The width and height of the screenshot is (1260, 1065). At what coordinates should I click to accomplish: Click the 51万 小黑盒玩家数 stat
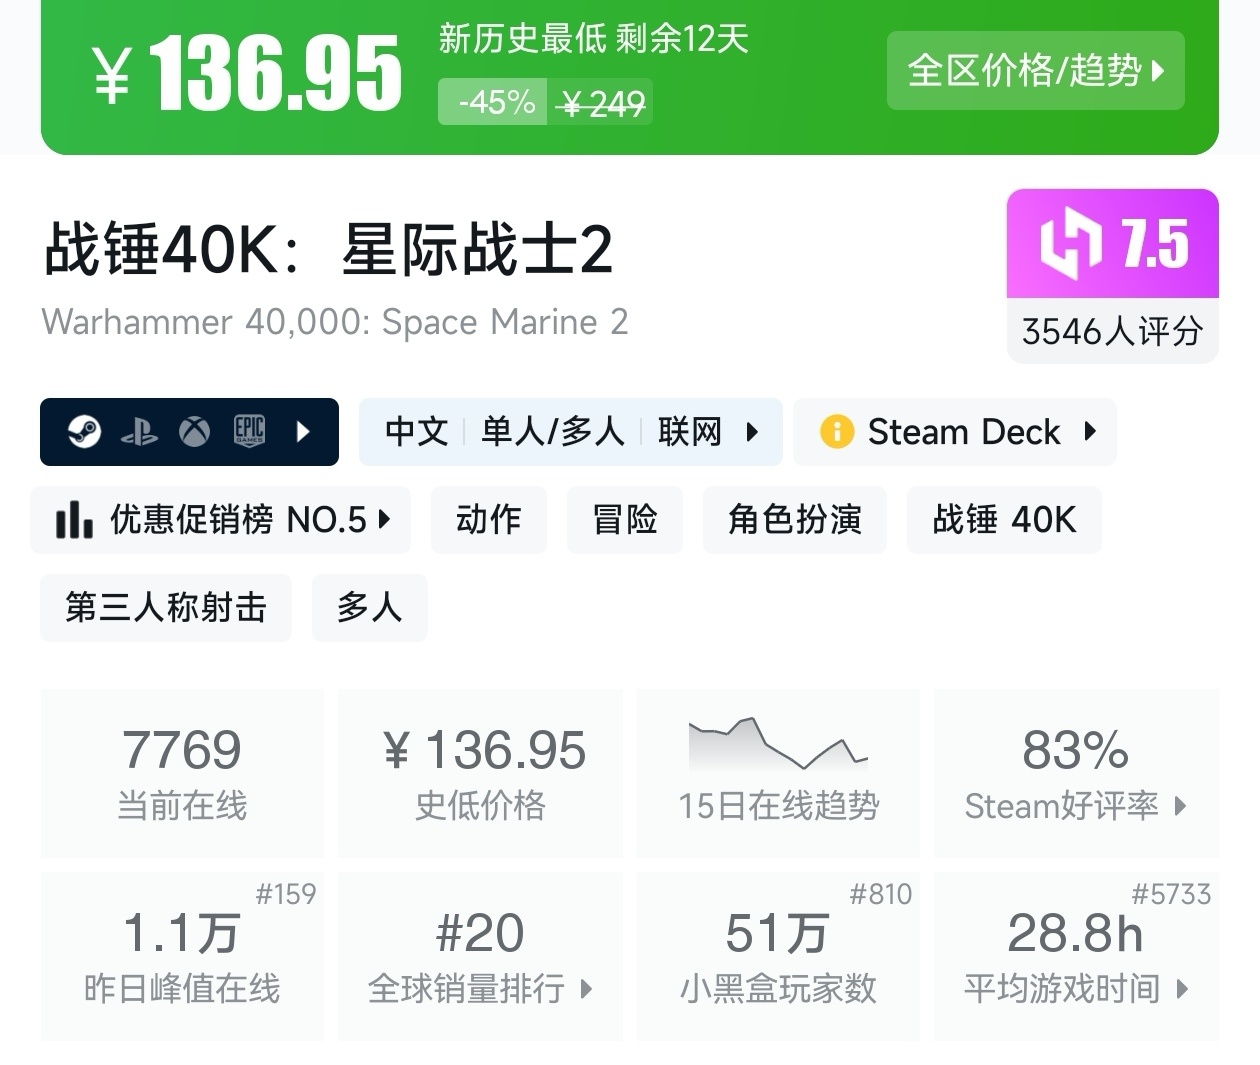coord(778,956)
